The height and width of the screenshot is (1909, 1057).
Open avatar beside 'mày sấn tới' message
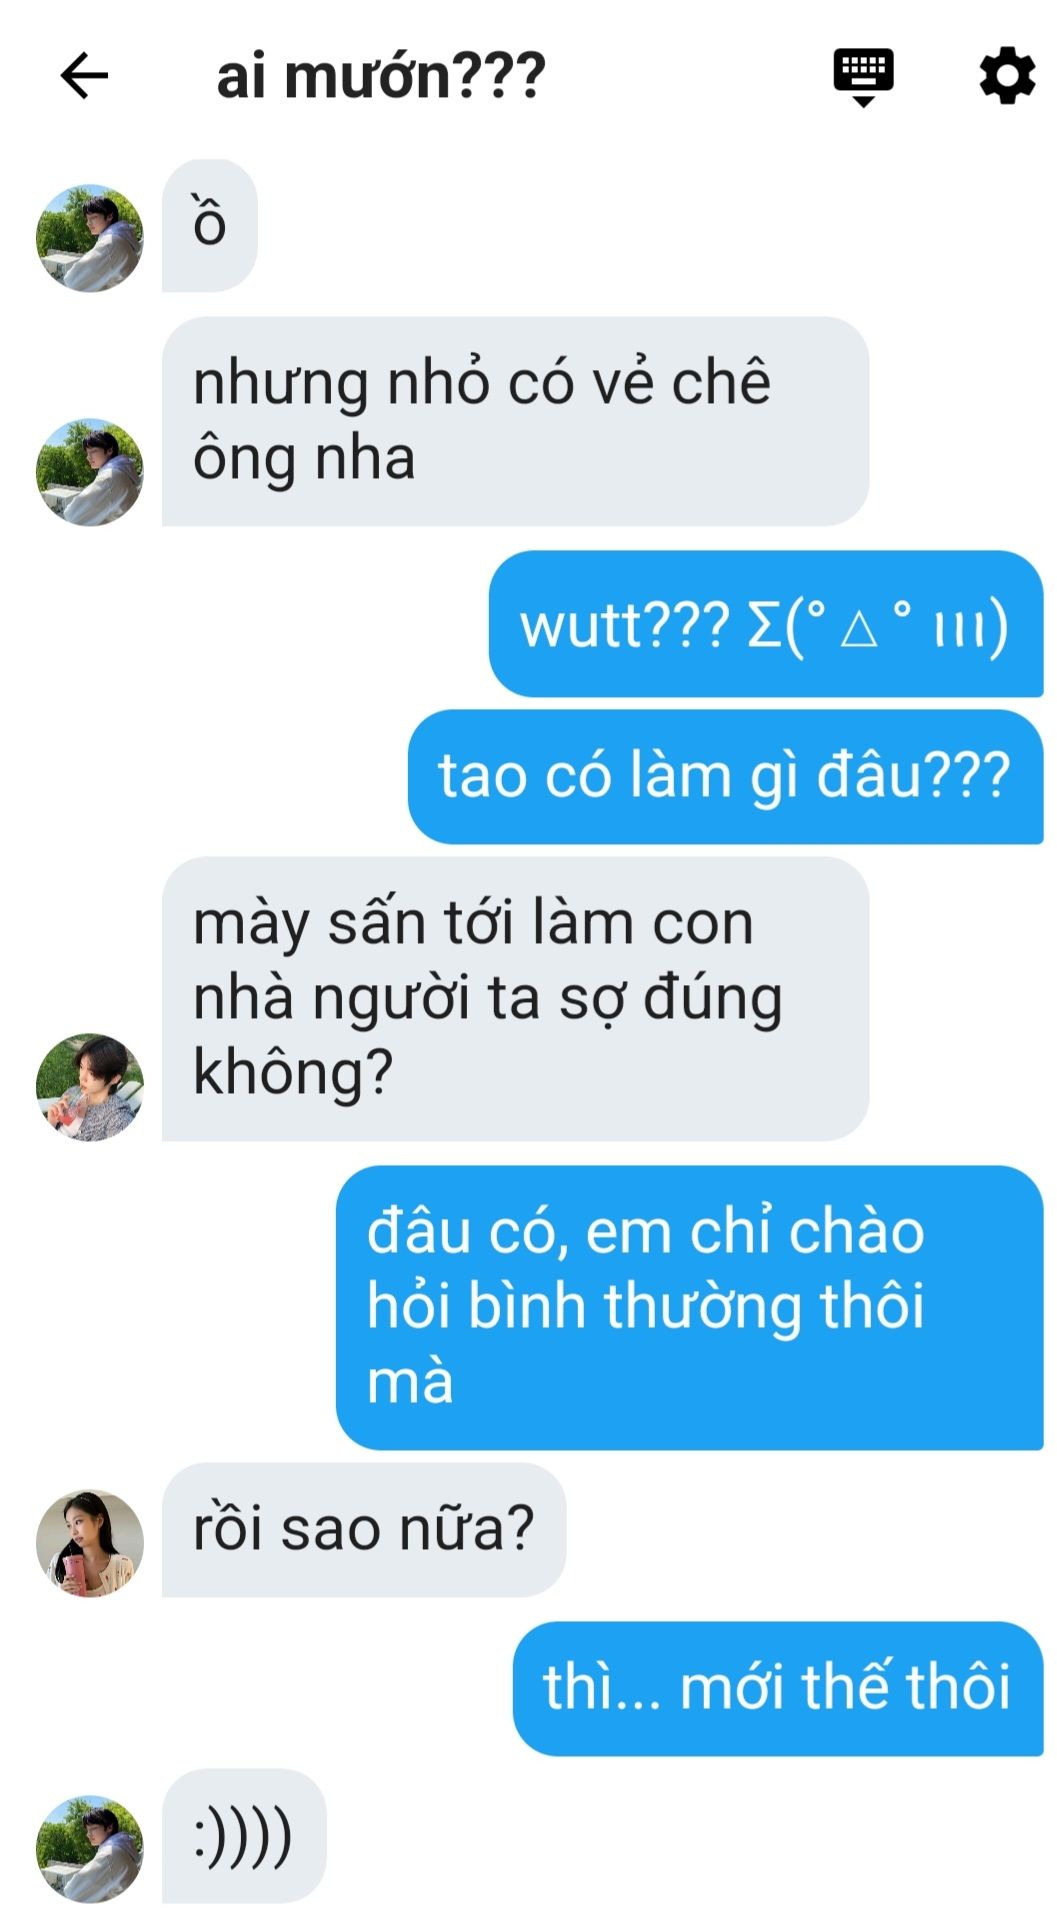(90, 1087)
